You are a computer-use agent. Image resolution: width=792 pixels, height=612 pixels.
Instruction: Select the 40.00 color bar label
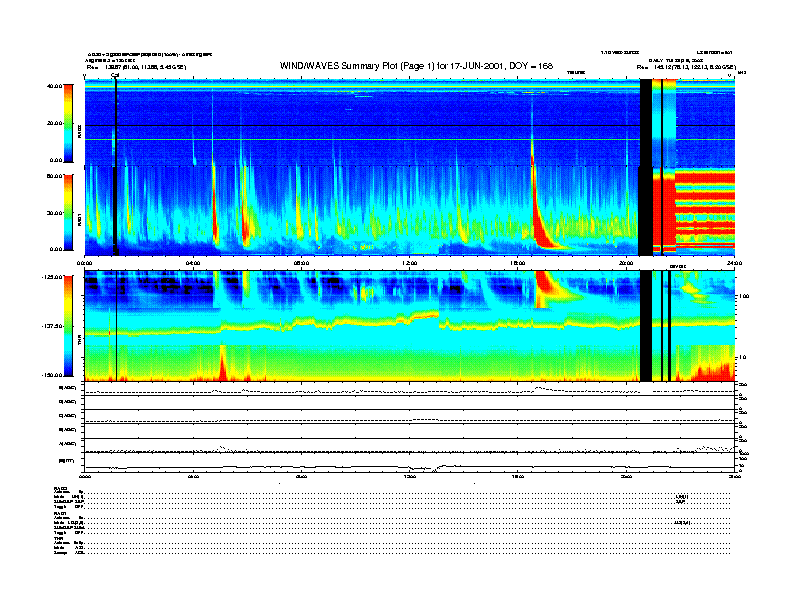pyautogui.click(x=54, y=86)
